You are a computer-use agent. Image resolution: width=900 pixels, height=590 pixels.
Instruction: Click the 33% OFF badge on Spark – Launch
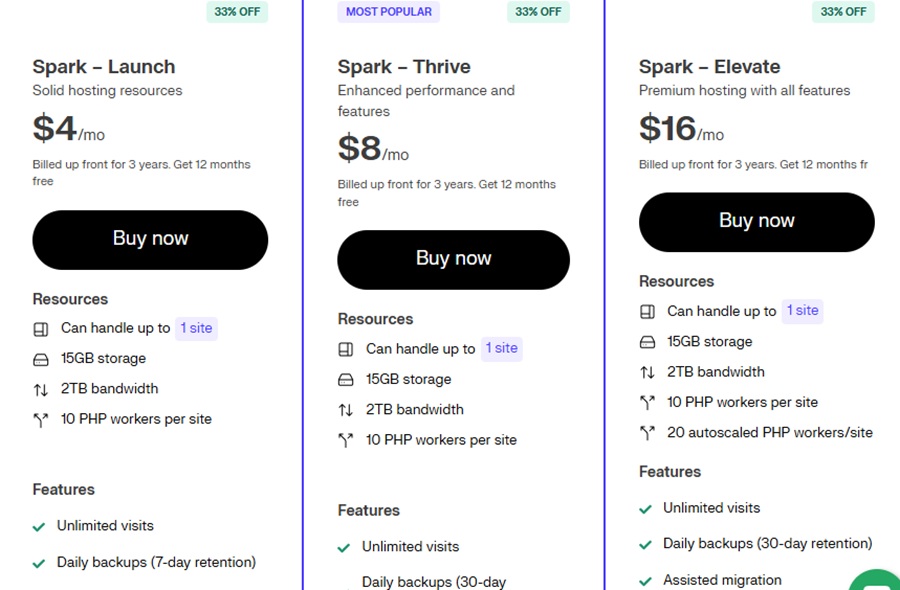click(237, 12)
